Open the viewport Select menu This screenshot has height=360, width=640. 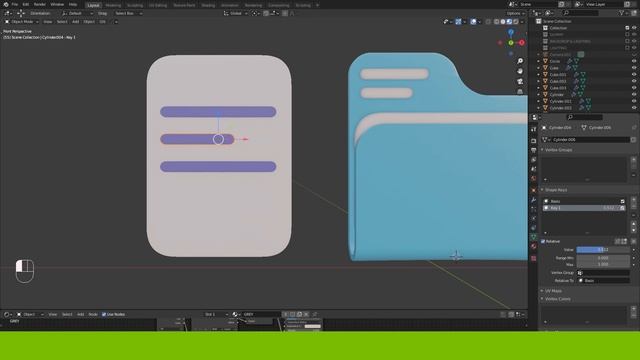click(62, 22)
